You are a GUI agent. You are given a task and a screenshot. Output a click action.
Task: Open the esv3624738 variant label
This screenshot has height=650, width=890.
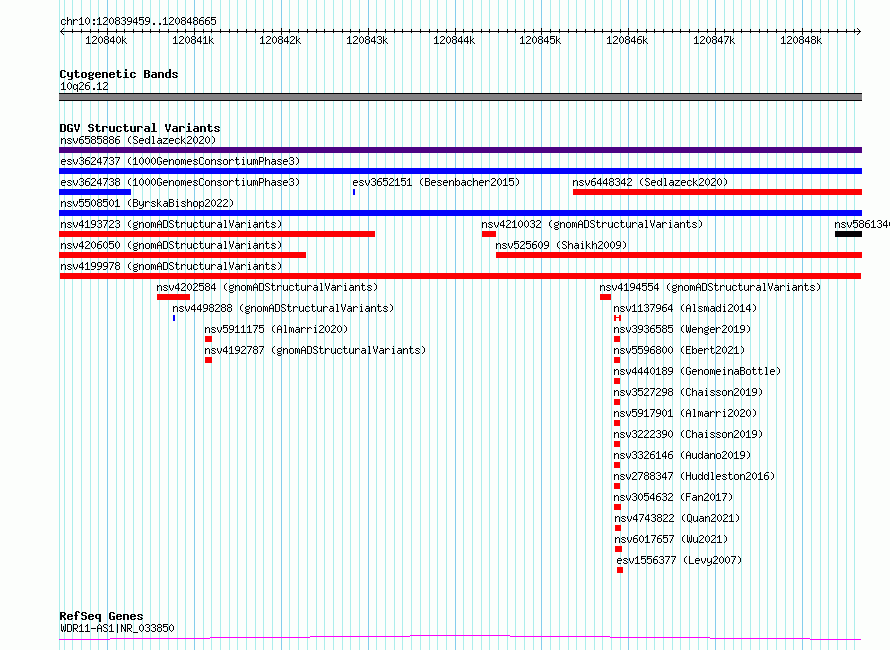point(180,182)
